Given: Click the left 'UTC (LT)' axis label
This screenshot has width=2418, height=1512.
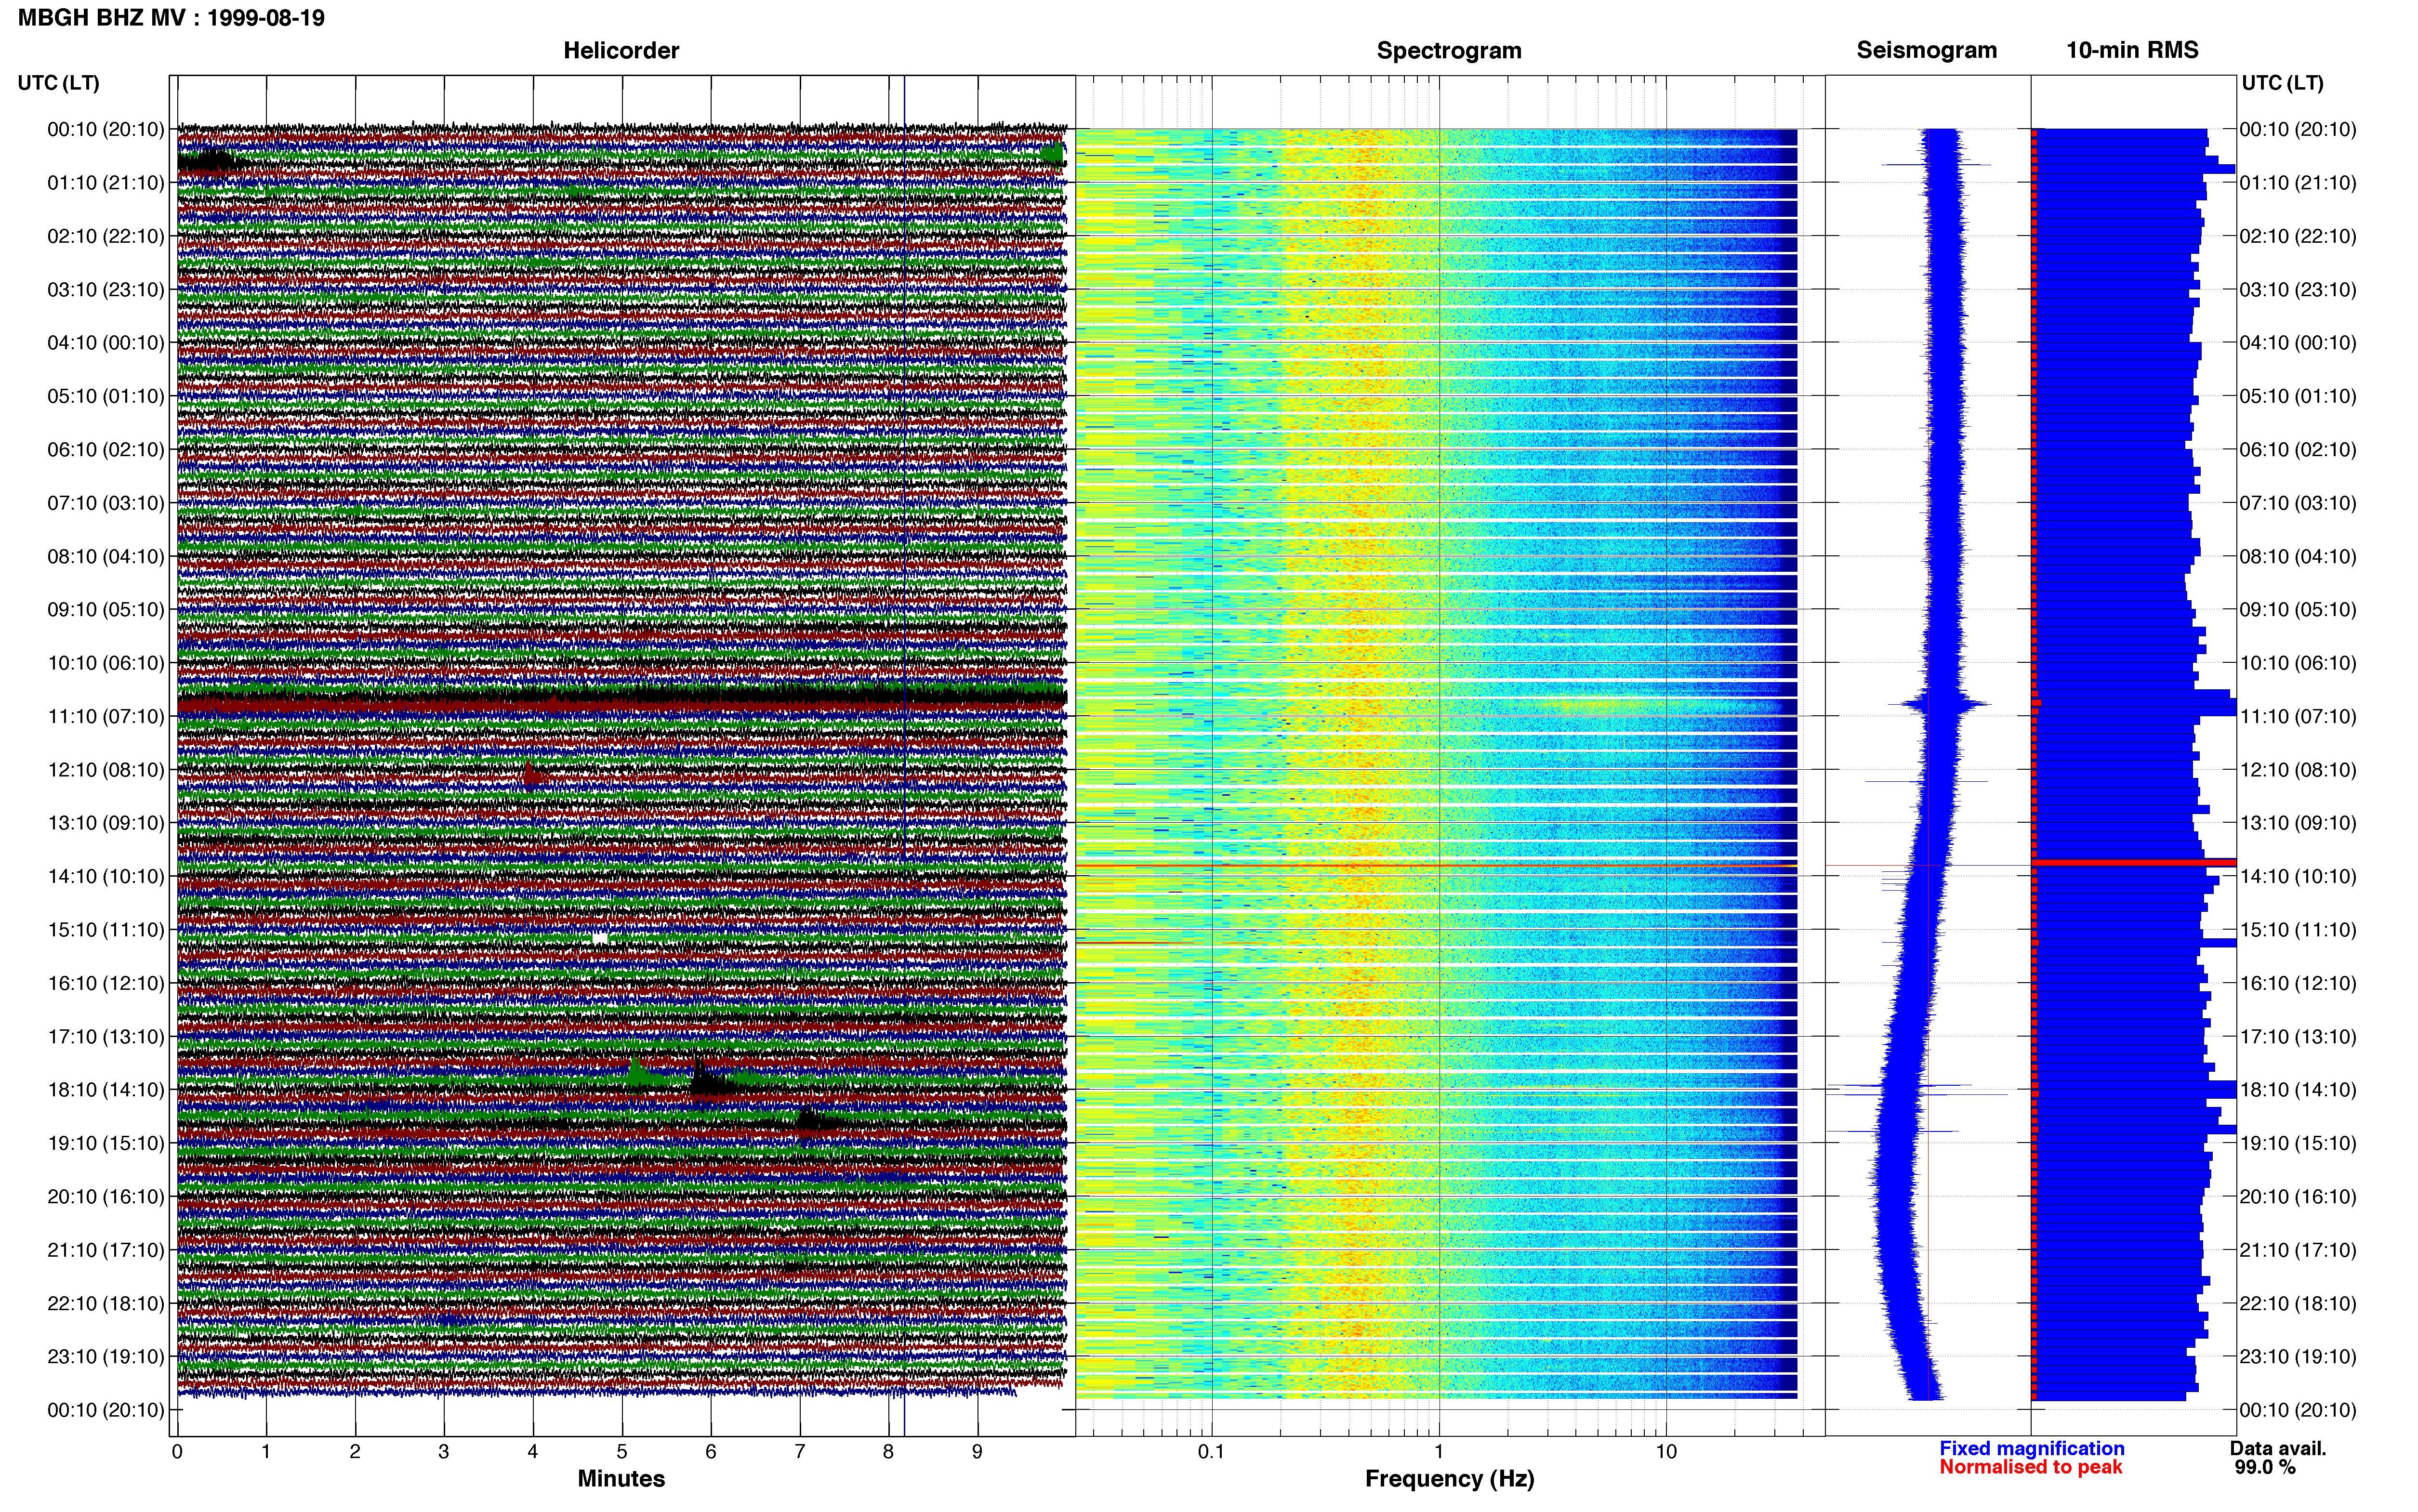Looking at the screenshot, I should [x=58, y=83].
